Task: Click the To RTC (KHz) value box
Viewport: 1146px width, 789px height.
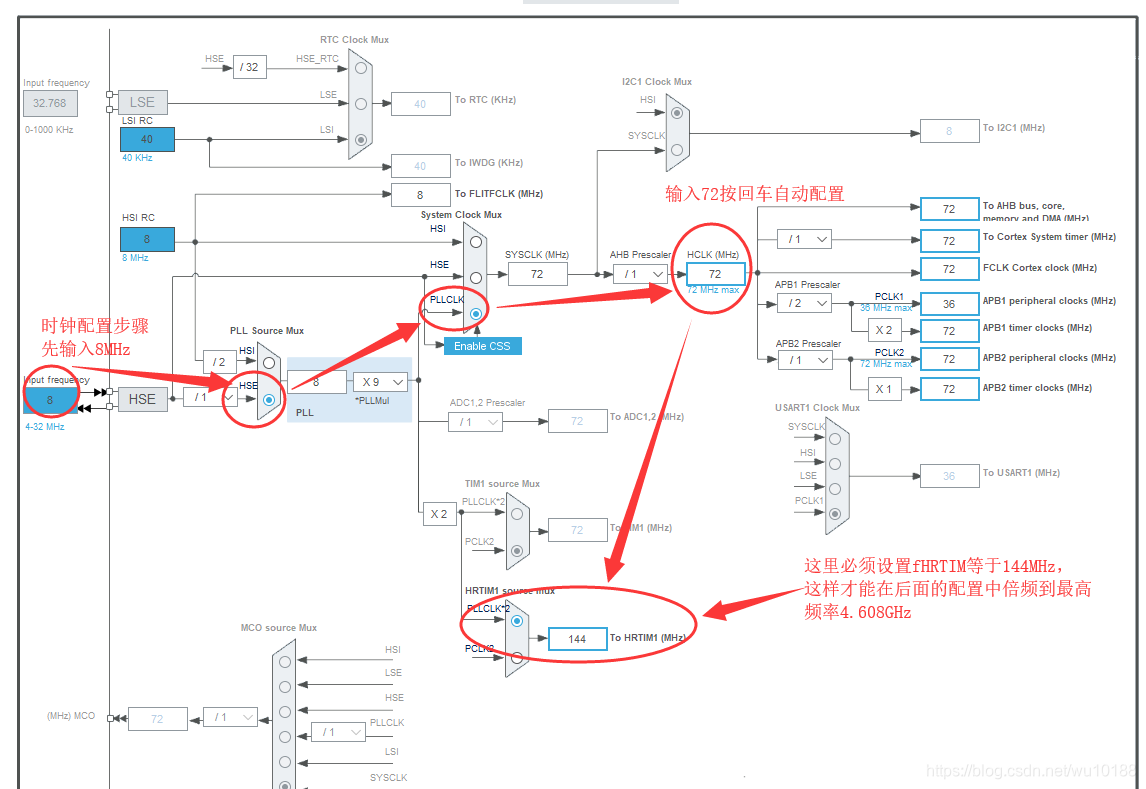Action: point(420,104)
